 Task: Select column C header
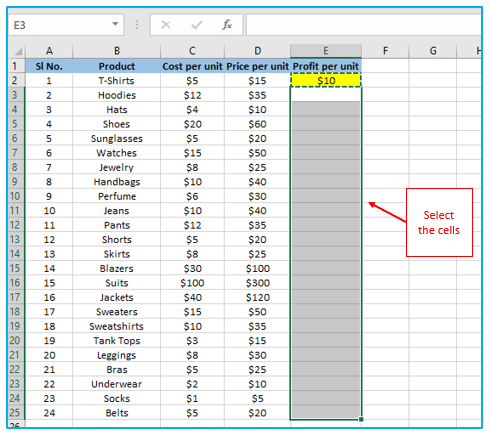click(x=192, y=51)
